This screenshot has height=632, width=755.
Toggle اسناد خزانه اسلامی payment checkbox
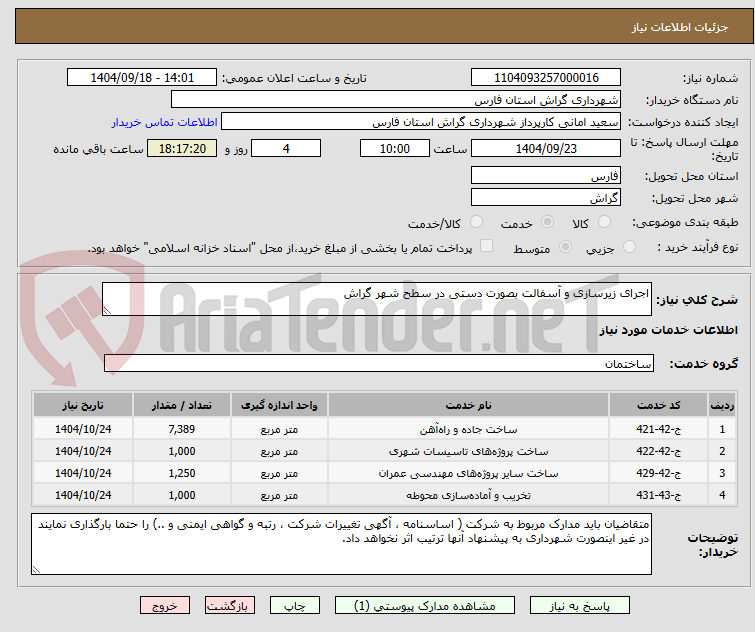tap(487, 245)
